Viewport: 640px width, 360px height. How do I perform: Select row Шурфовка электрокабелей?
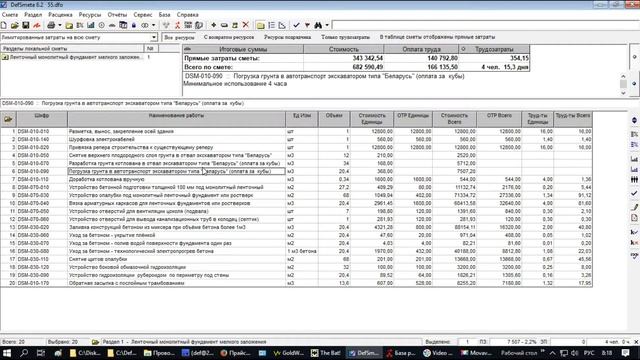(296, 140)
